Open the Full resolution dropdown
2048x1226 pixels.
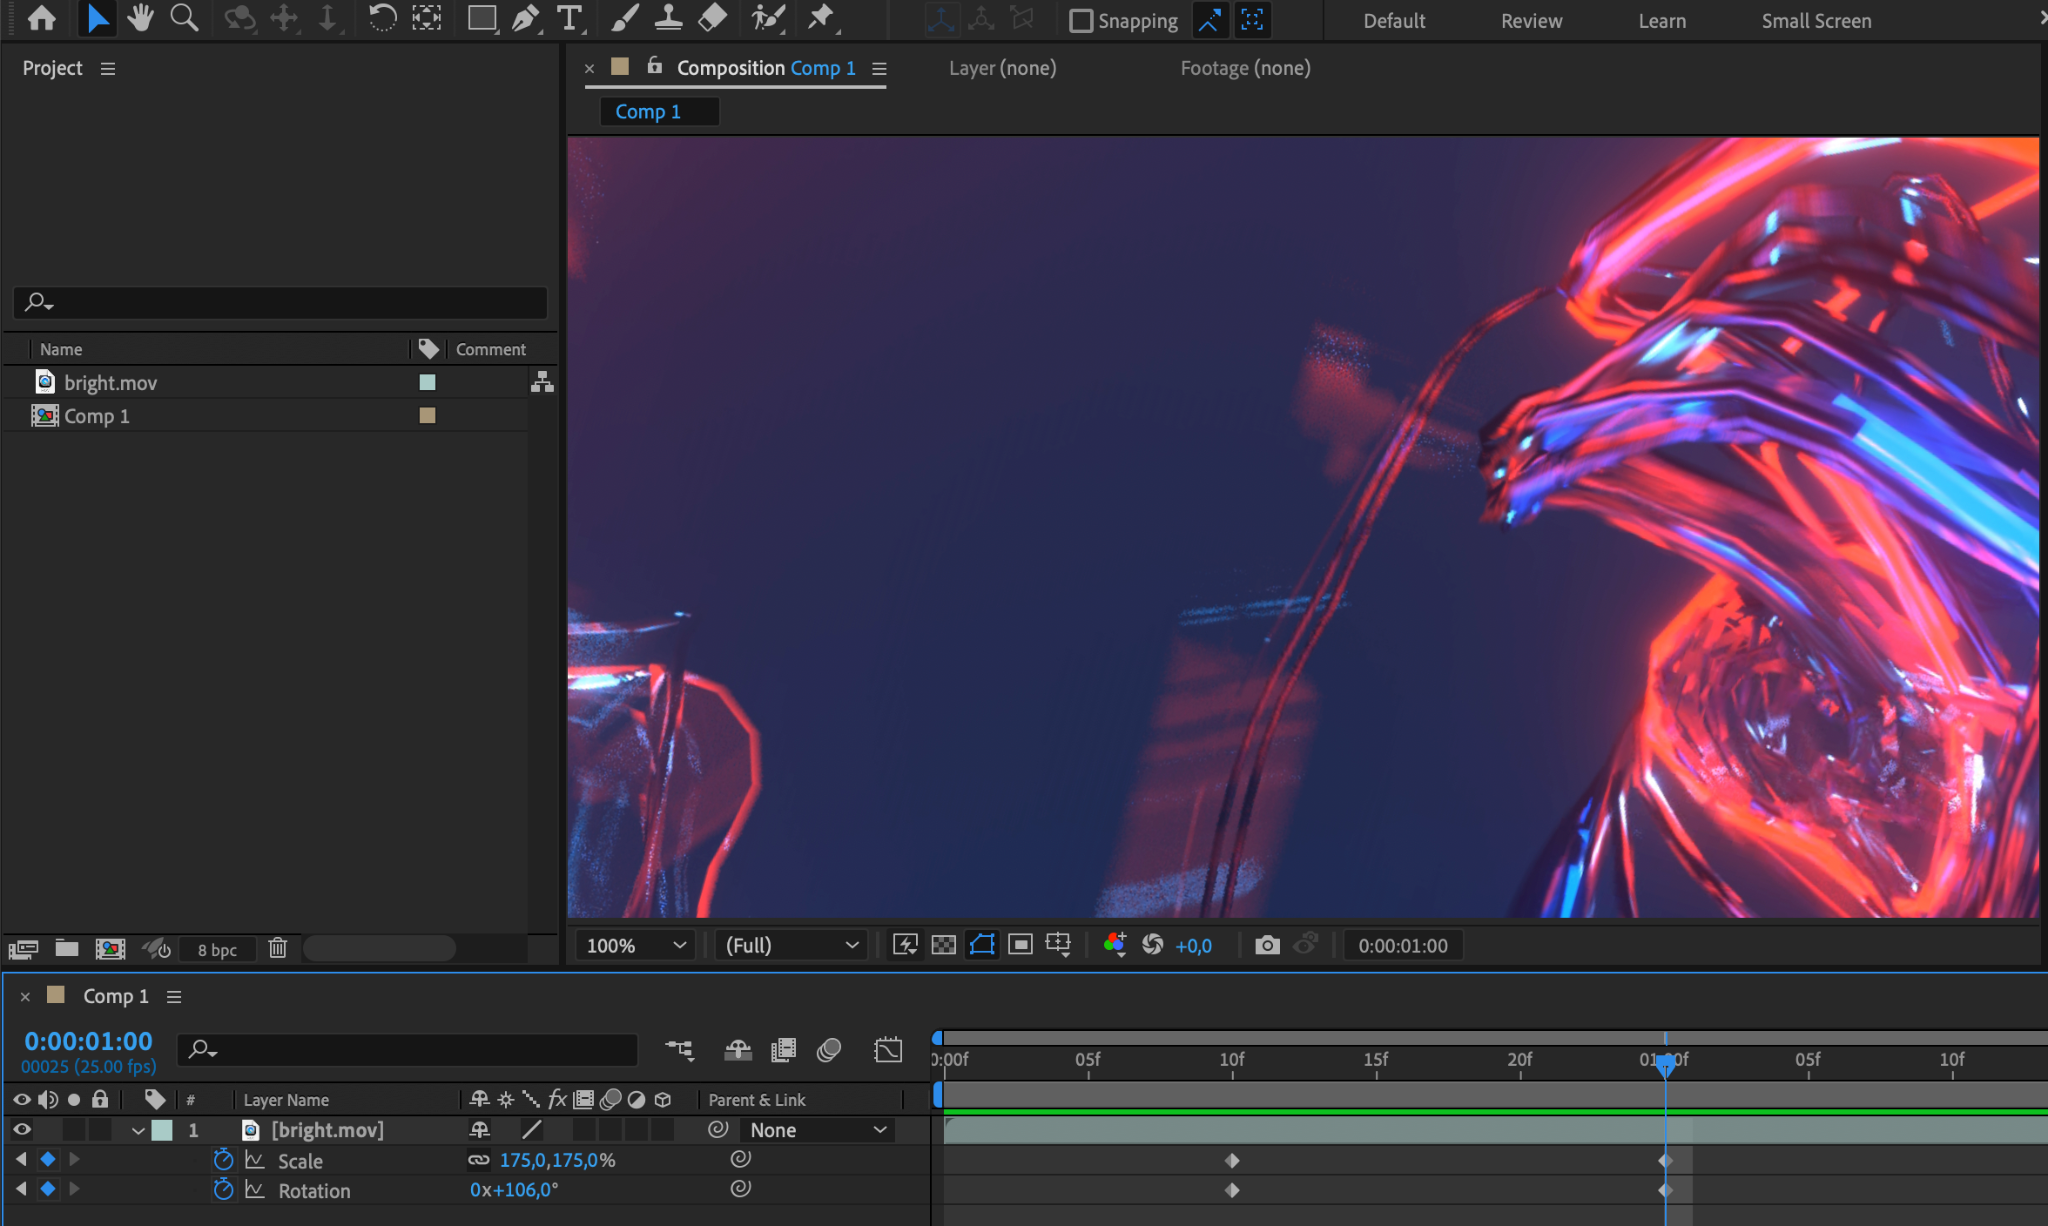(791, 945)
